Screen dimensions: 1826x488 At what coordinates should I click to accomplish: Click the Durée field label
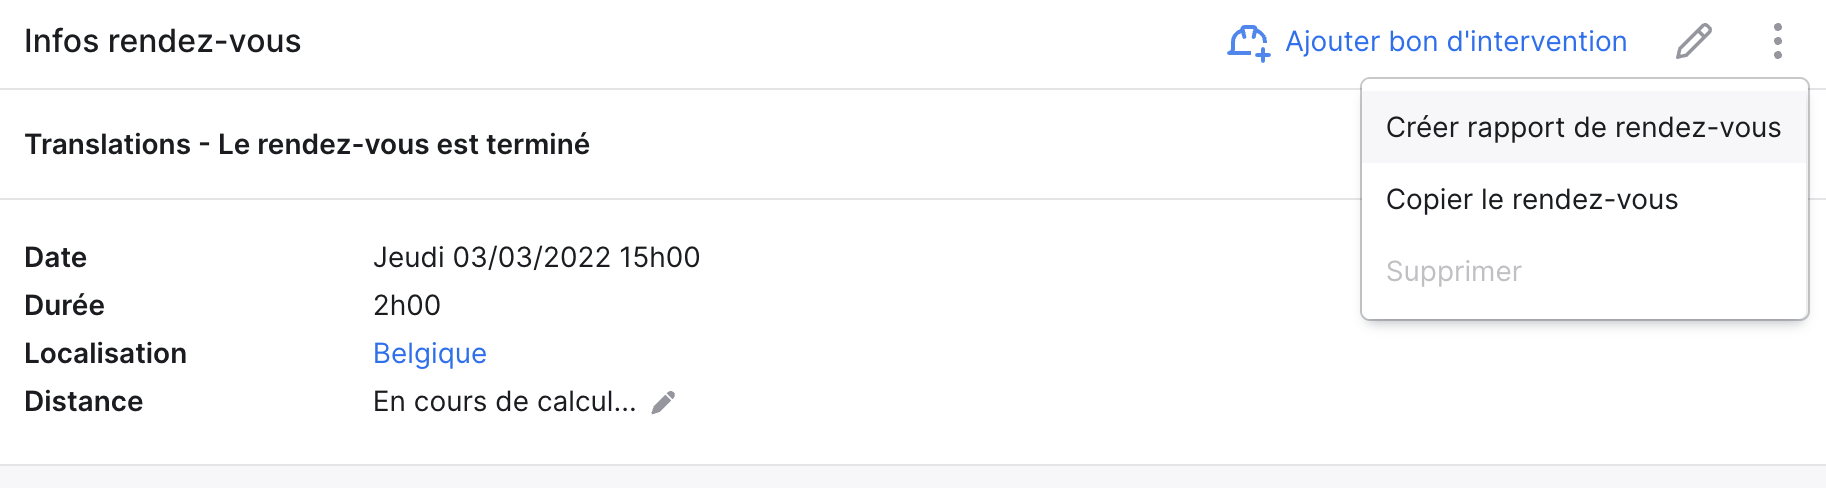click(64, 305)
